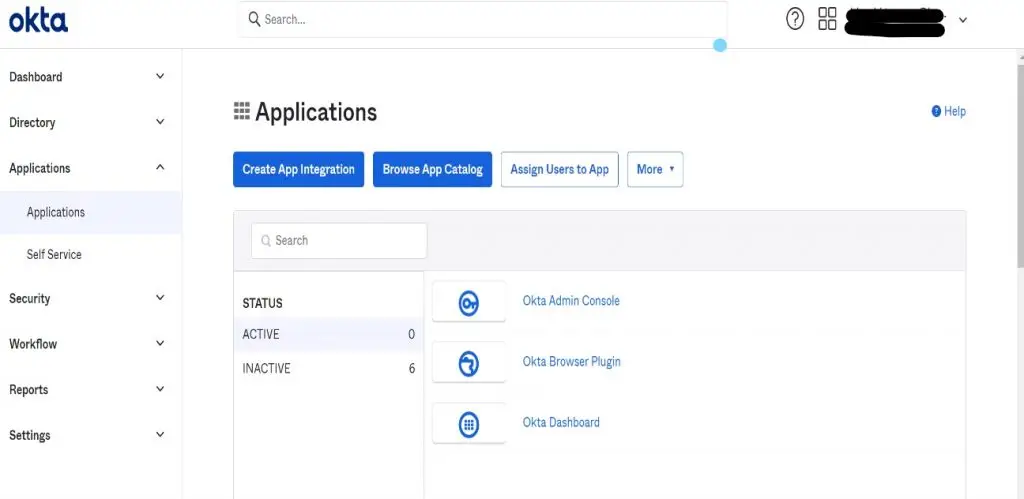
Task: Filter by INACTIVE status
Action: (x=328, y=368)
